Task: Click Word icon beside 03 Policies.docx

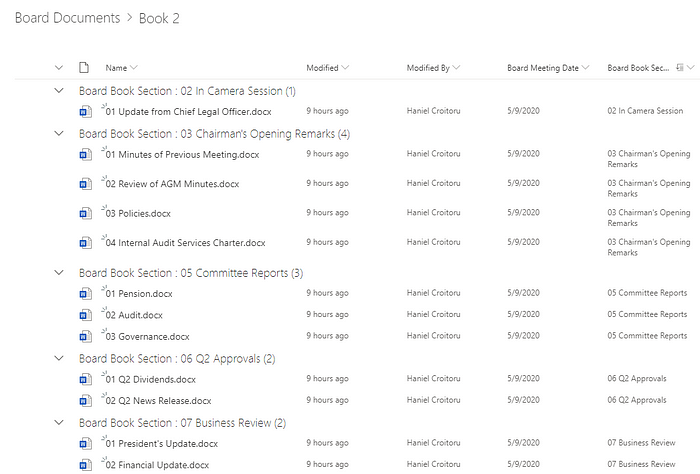Action: pyautogui.click(x=85, y=214)
